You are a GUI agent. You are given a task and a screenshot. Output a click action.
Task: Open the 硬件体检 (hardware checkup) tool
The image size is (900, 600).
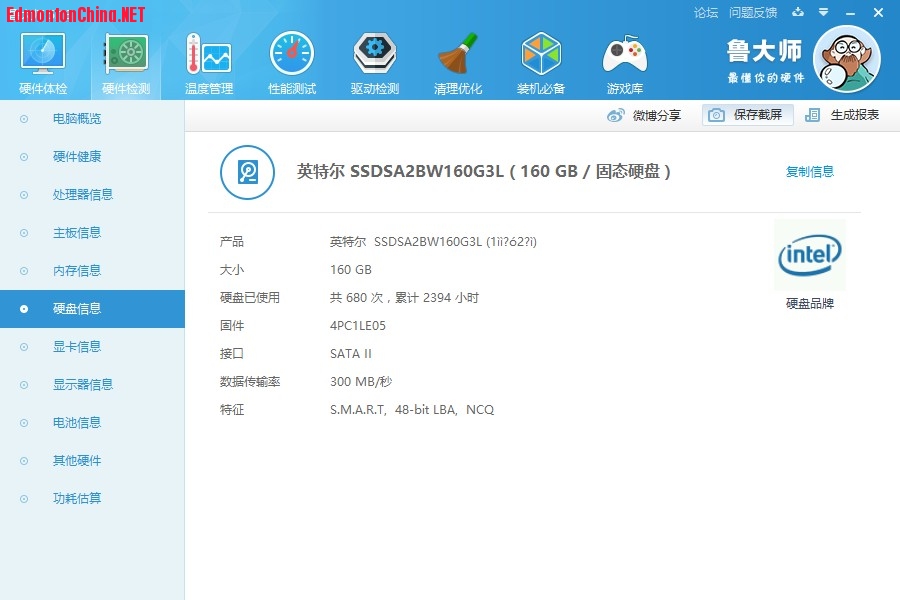41,60
